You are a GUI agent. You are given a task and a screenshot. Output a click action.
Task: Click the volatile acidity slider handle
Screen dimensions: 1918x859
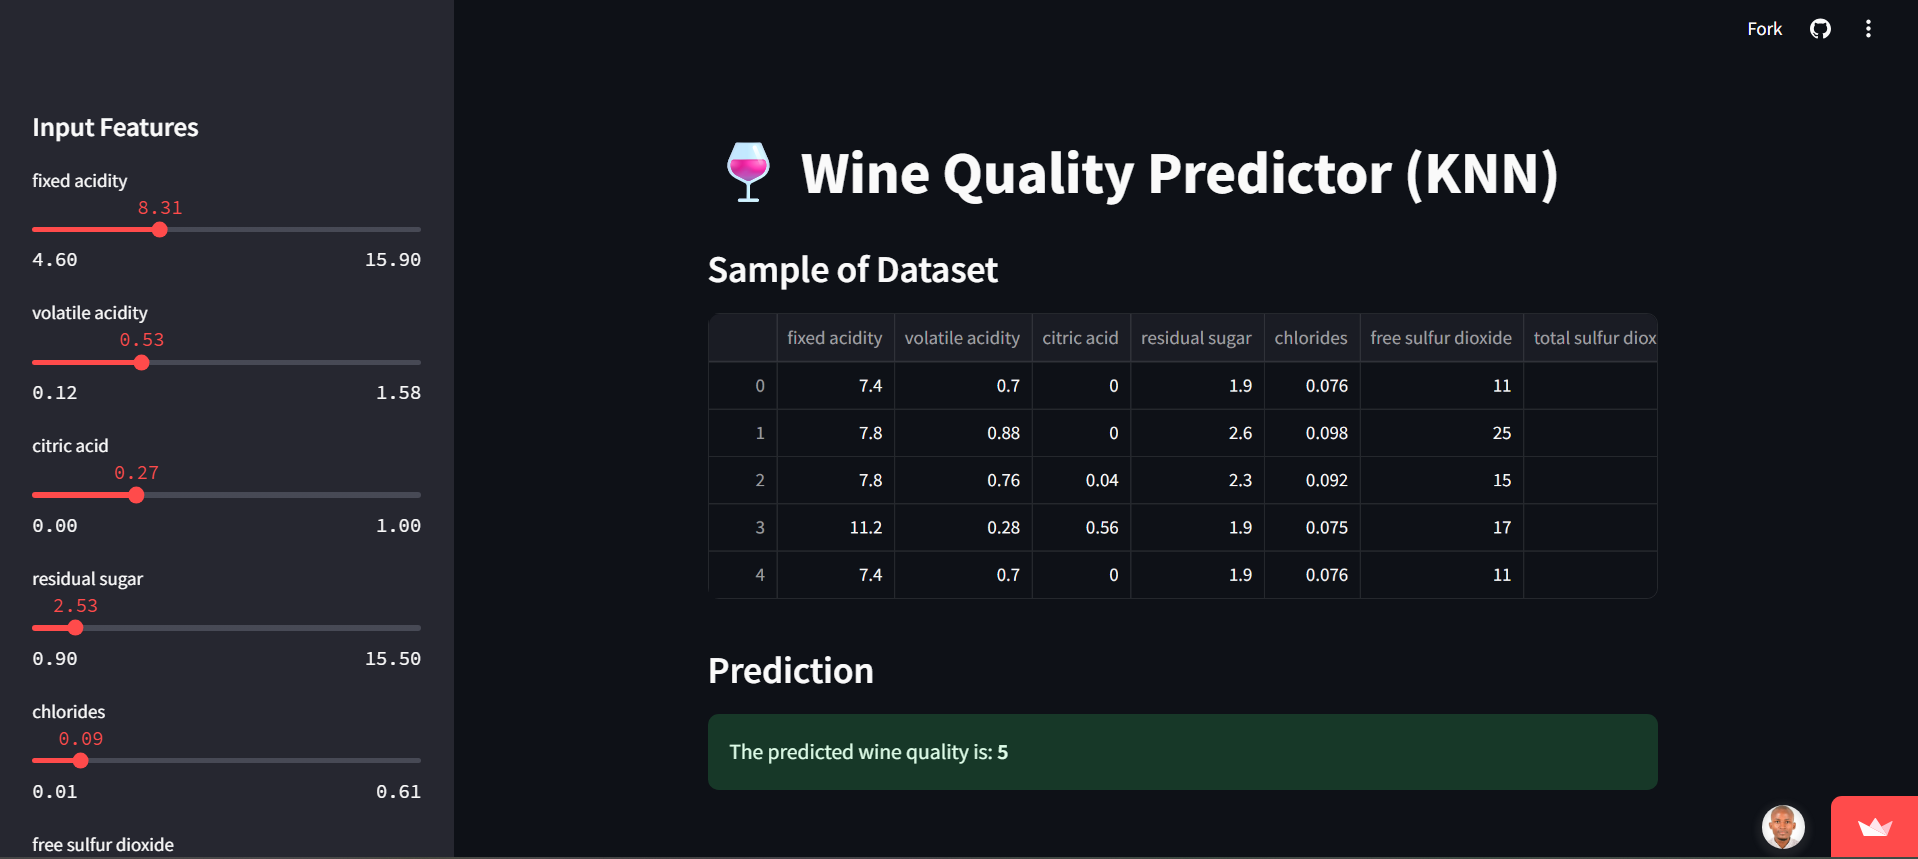coord(142,363)
